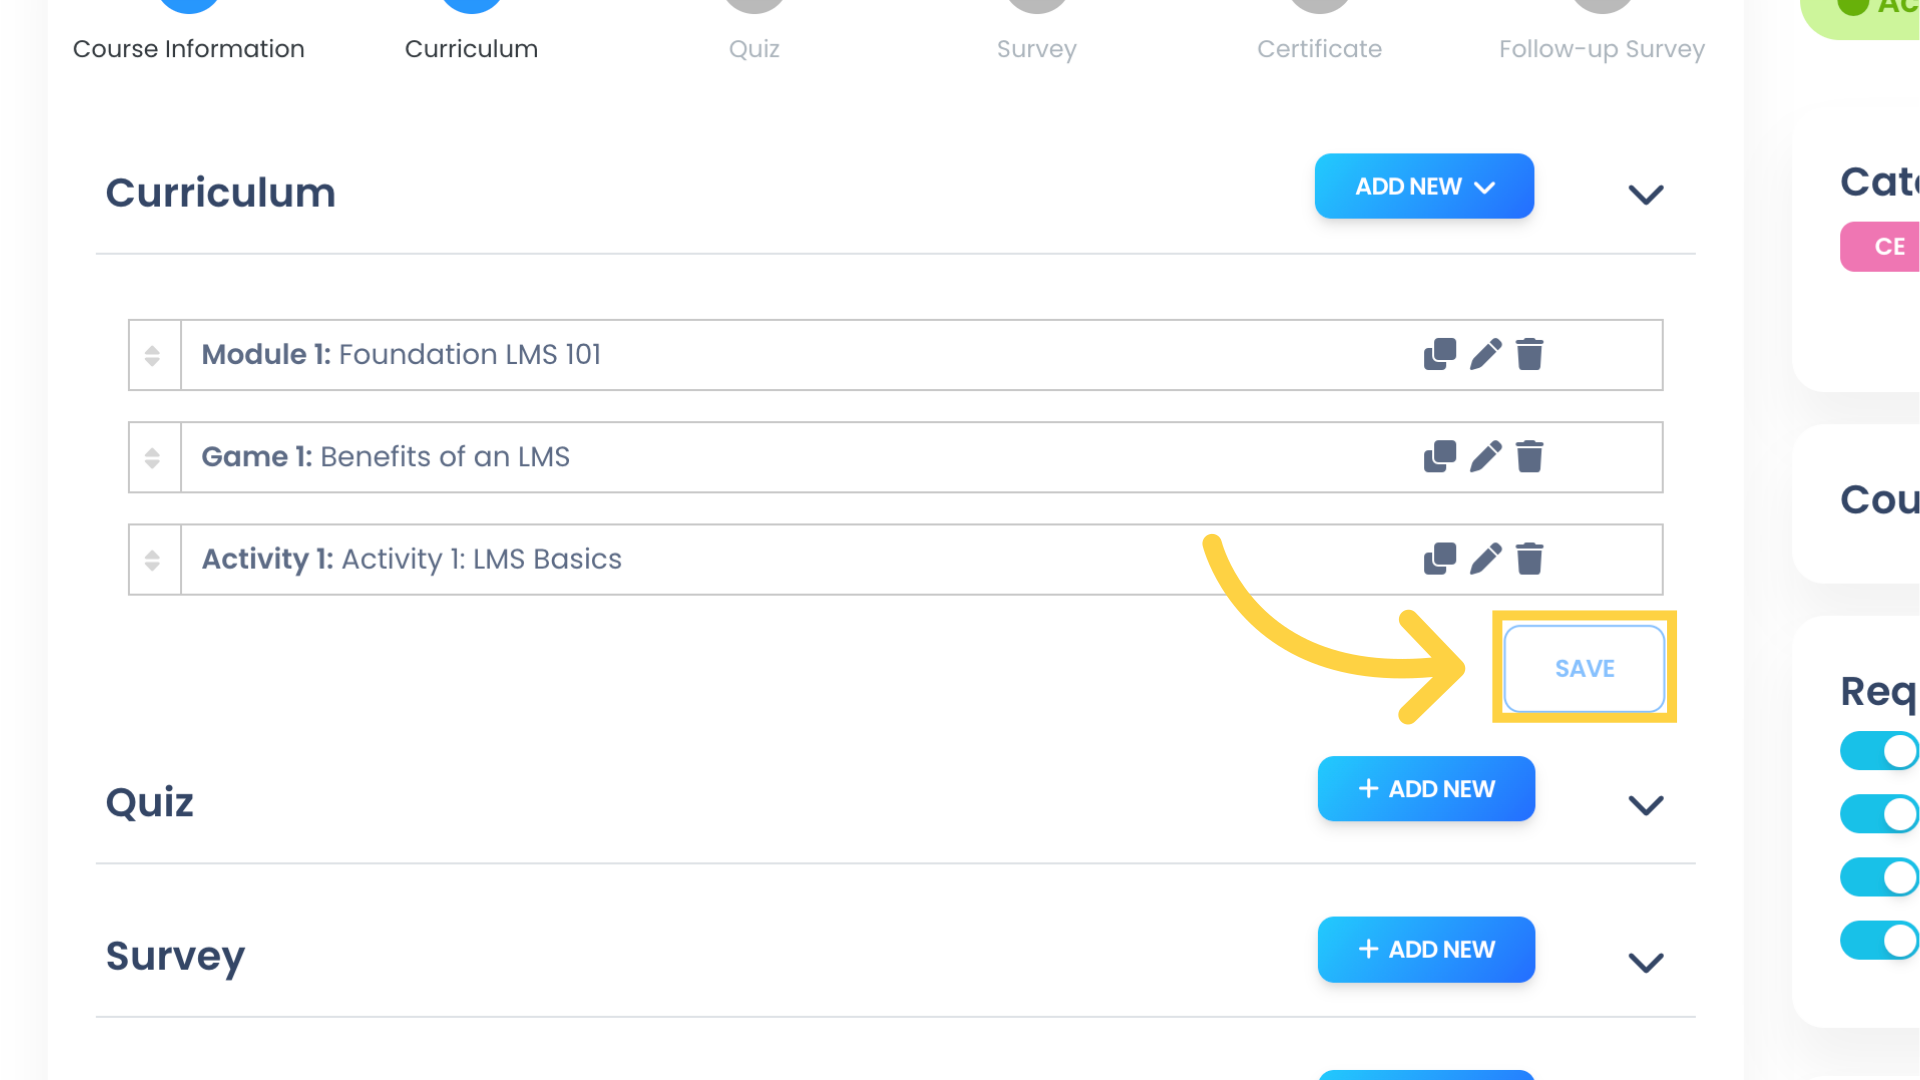Click the delete trash icon for Game 1
Viewport: 1920px width, 1080px height.
pyautogui.click(x=1530, y=456)
